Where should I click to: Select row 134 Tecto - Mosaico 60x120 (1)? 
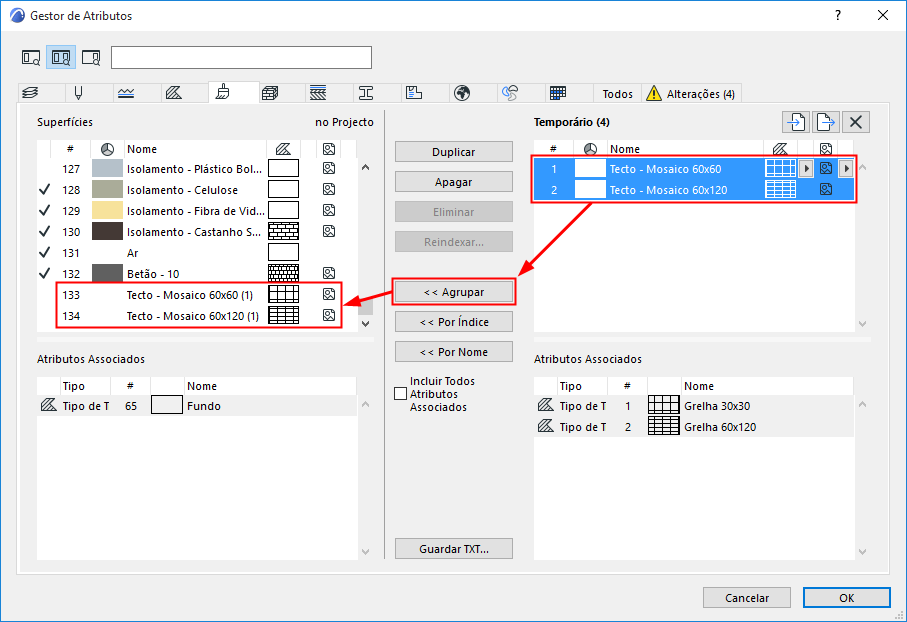198,316
